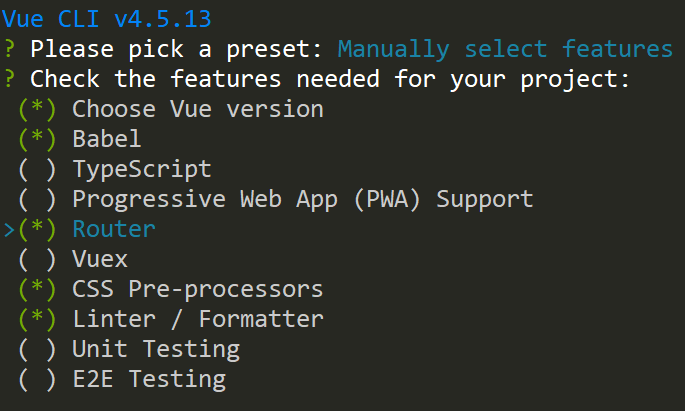Select the Vuex option text

[100, 259]
